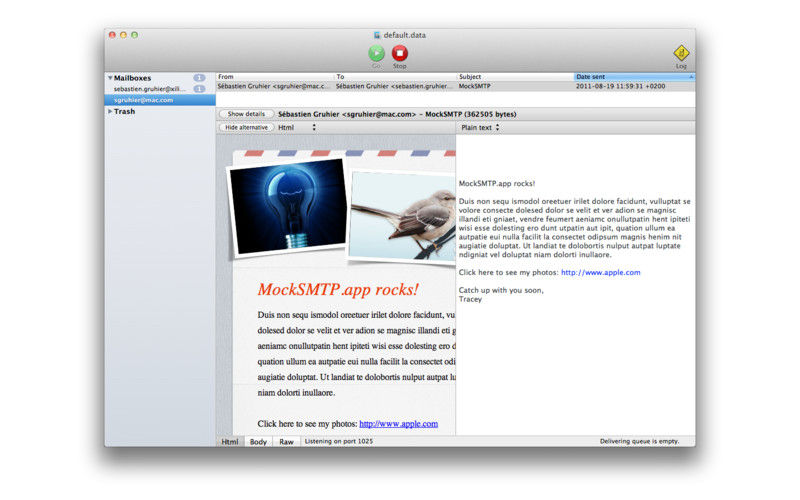Open the yellow Log icon
The width and height of the screenshot is (800, 500).
[681, 53]
